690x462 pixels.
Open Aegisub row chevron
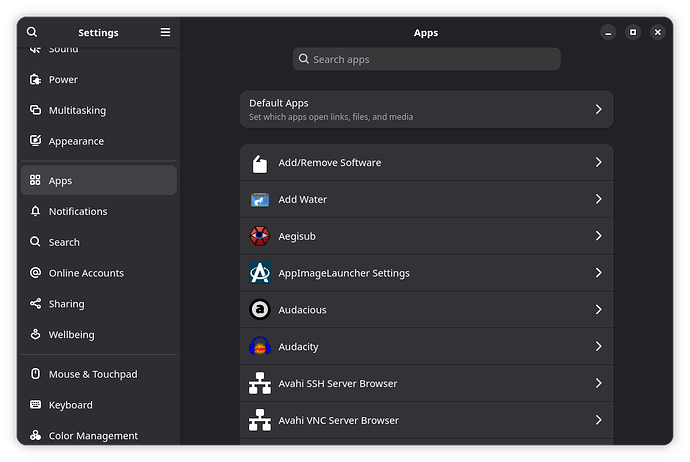click(598, 236)
